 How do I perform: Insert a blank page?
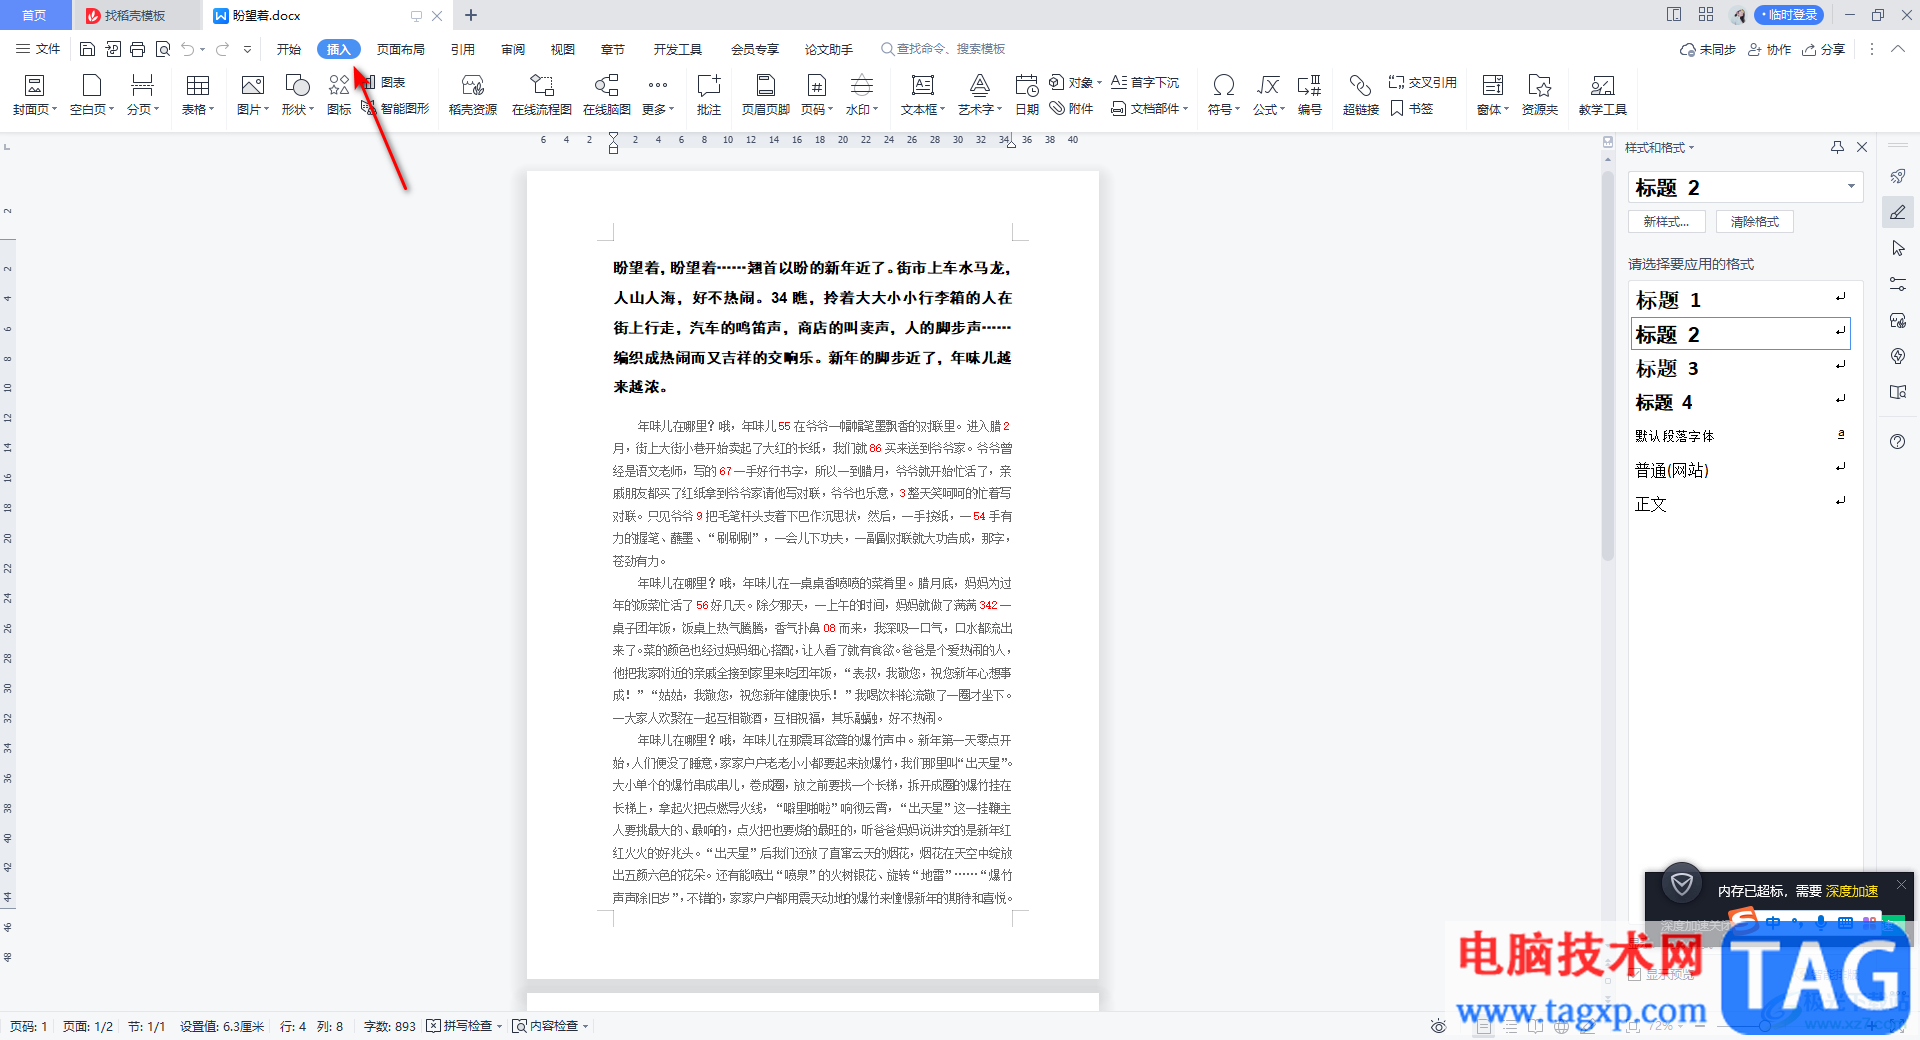tap(92, 95)
